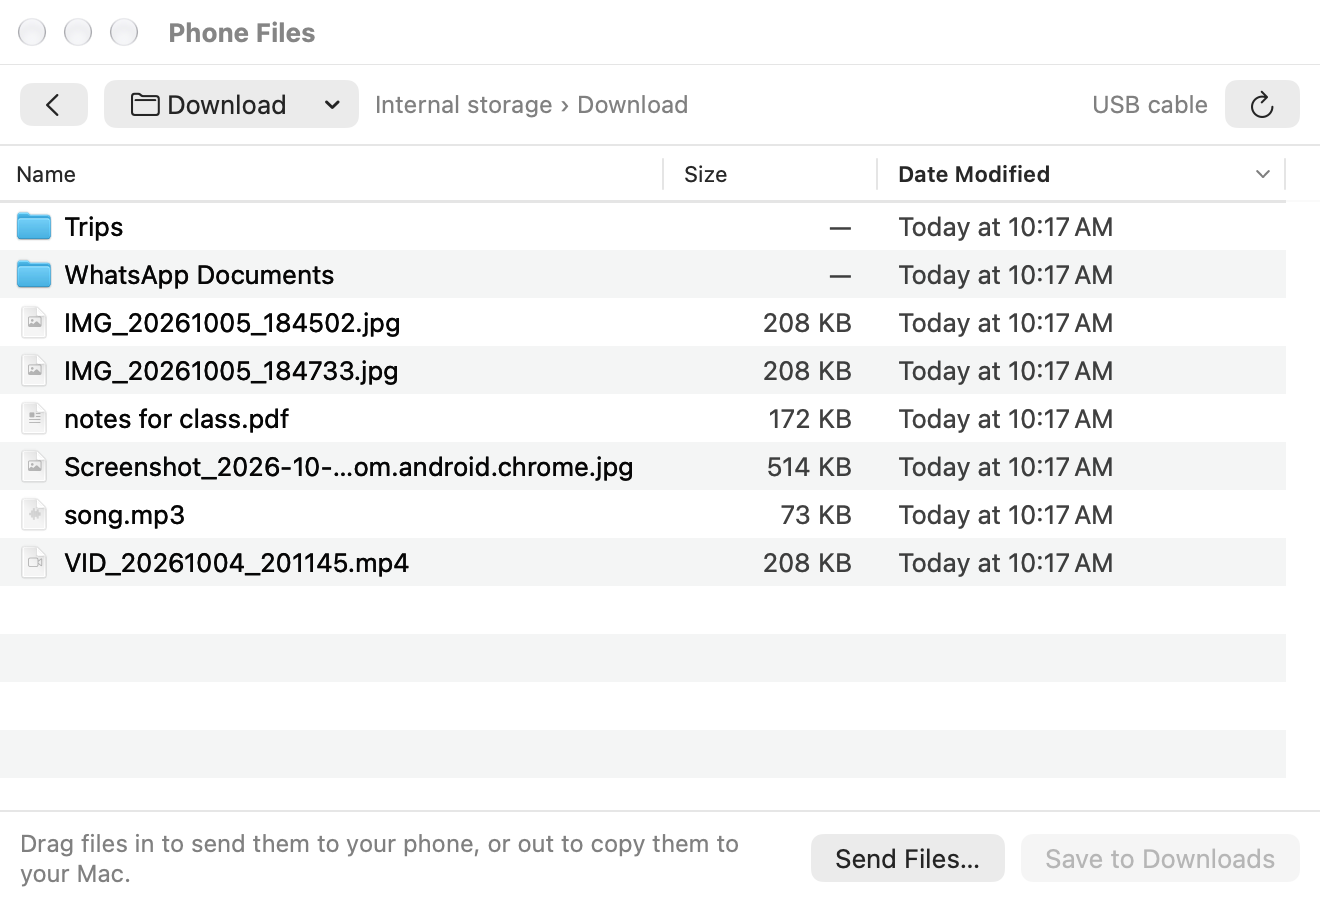Select the file name VID_20261004_201145.mp4
Screen dimensions: 1320x904
[x=236, y=563]
